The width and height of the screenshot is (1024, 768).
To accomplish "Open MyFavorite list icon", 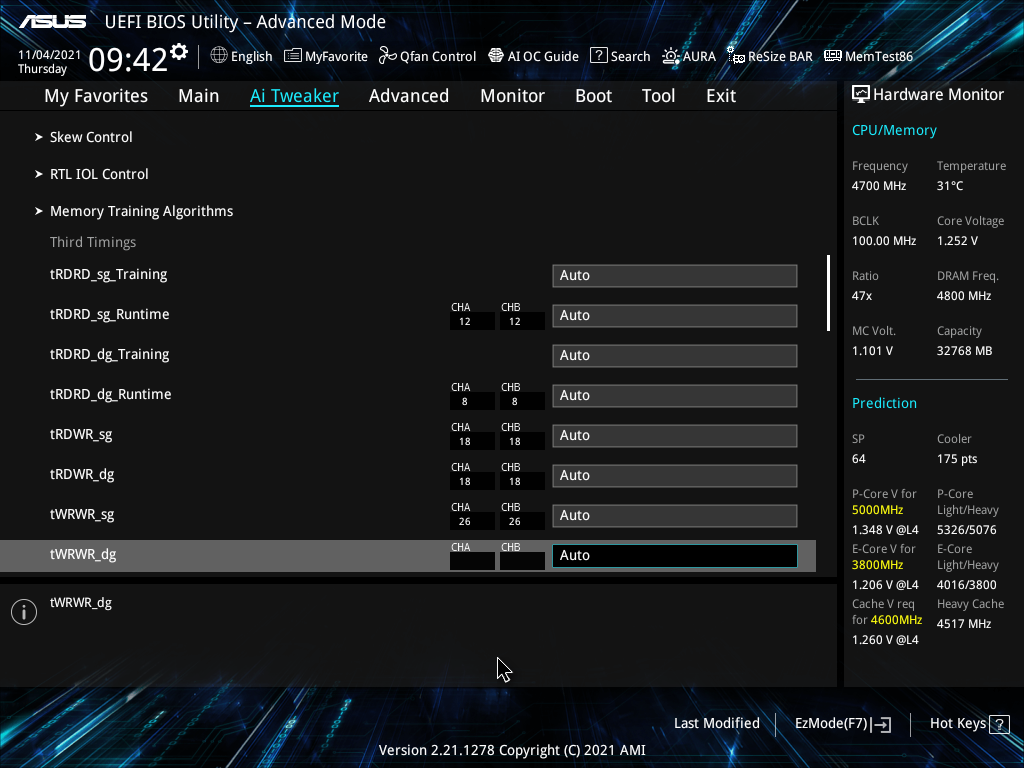I will pos(293,56).
